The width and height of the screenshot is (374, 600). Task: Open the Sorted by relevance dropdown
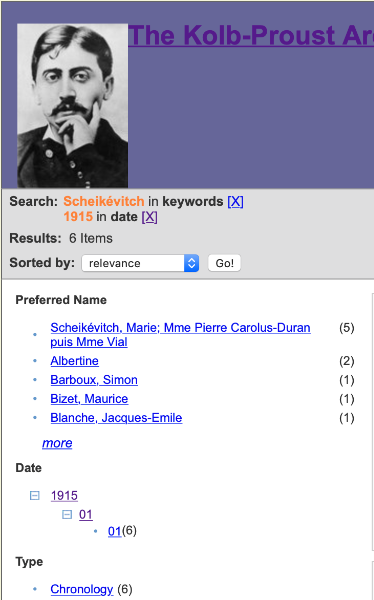(x=140, y=263)
